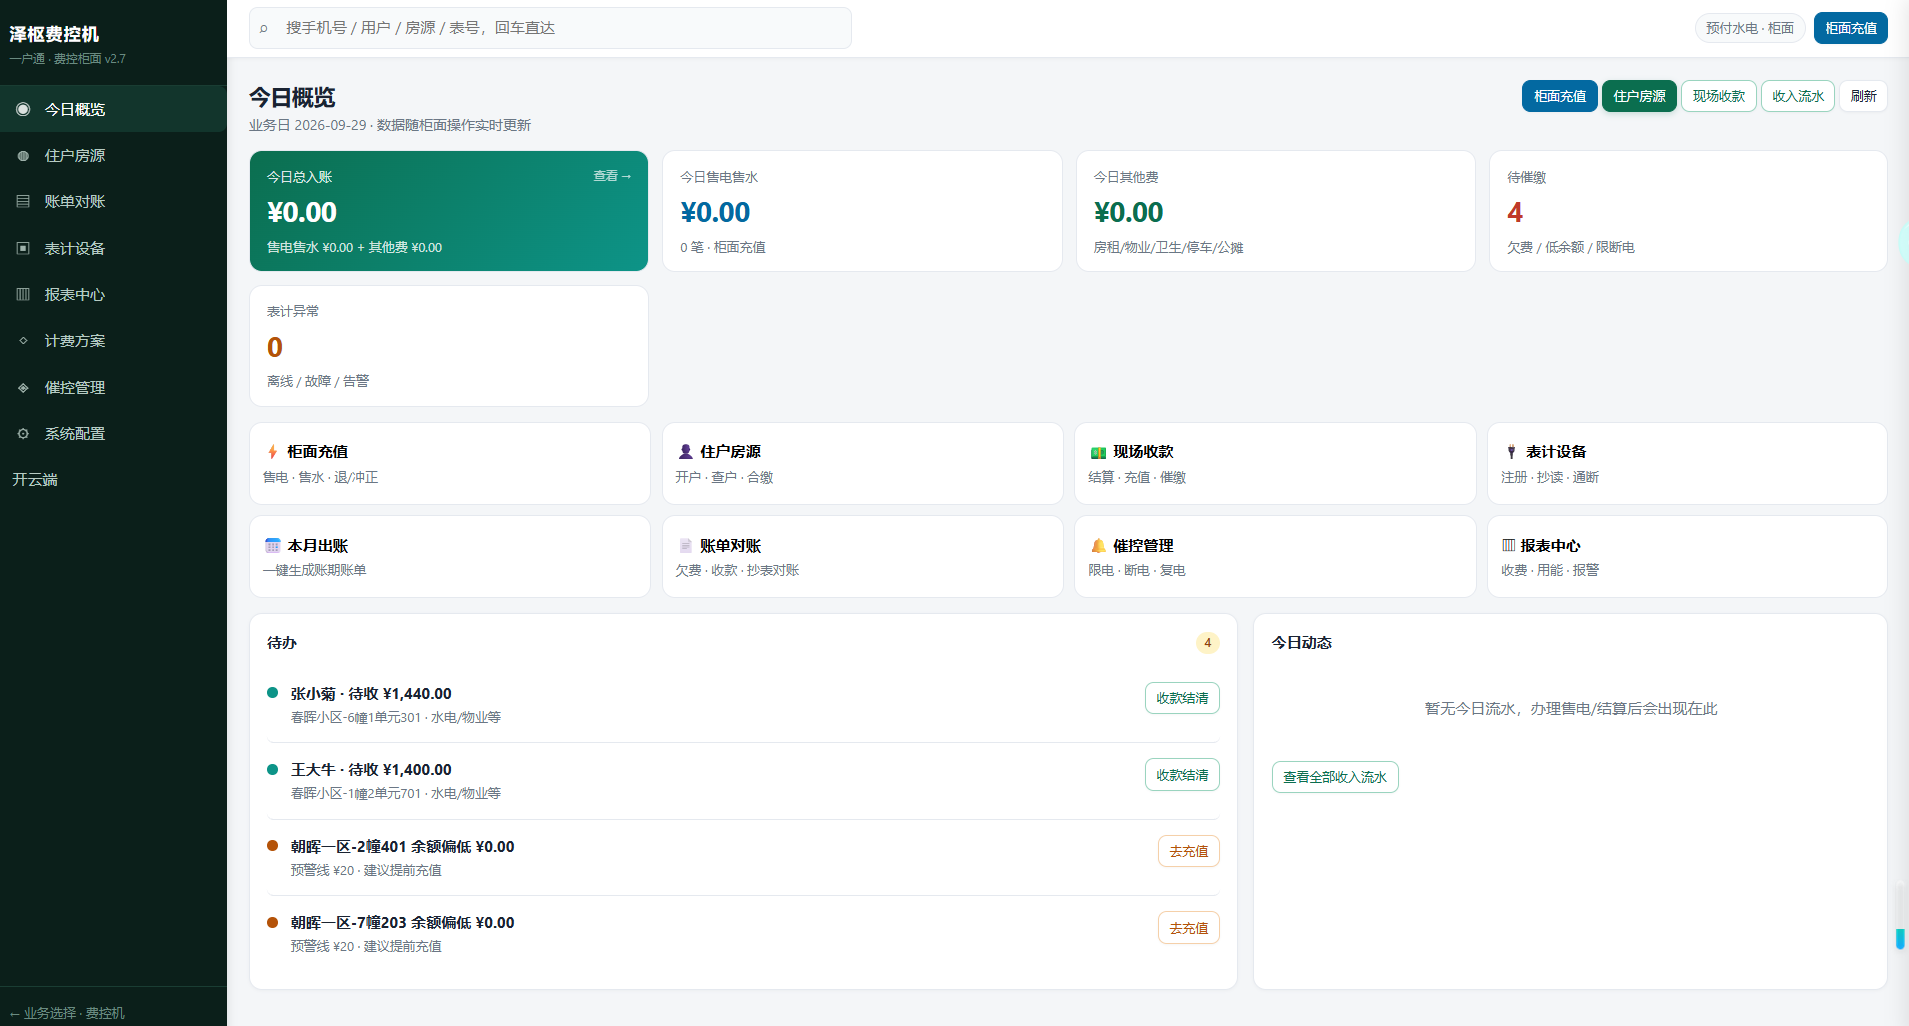Open the 待催缴 summary card
Viewport: 1909px width, 1026px height.
coord(1688,211)
